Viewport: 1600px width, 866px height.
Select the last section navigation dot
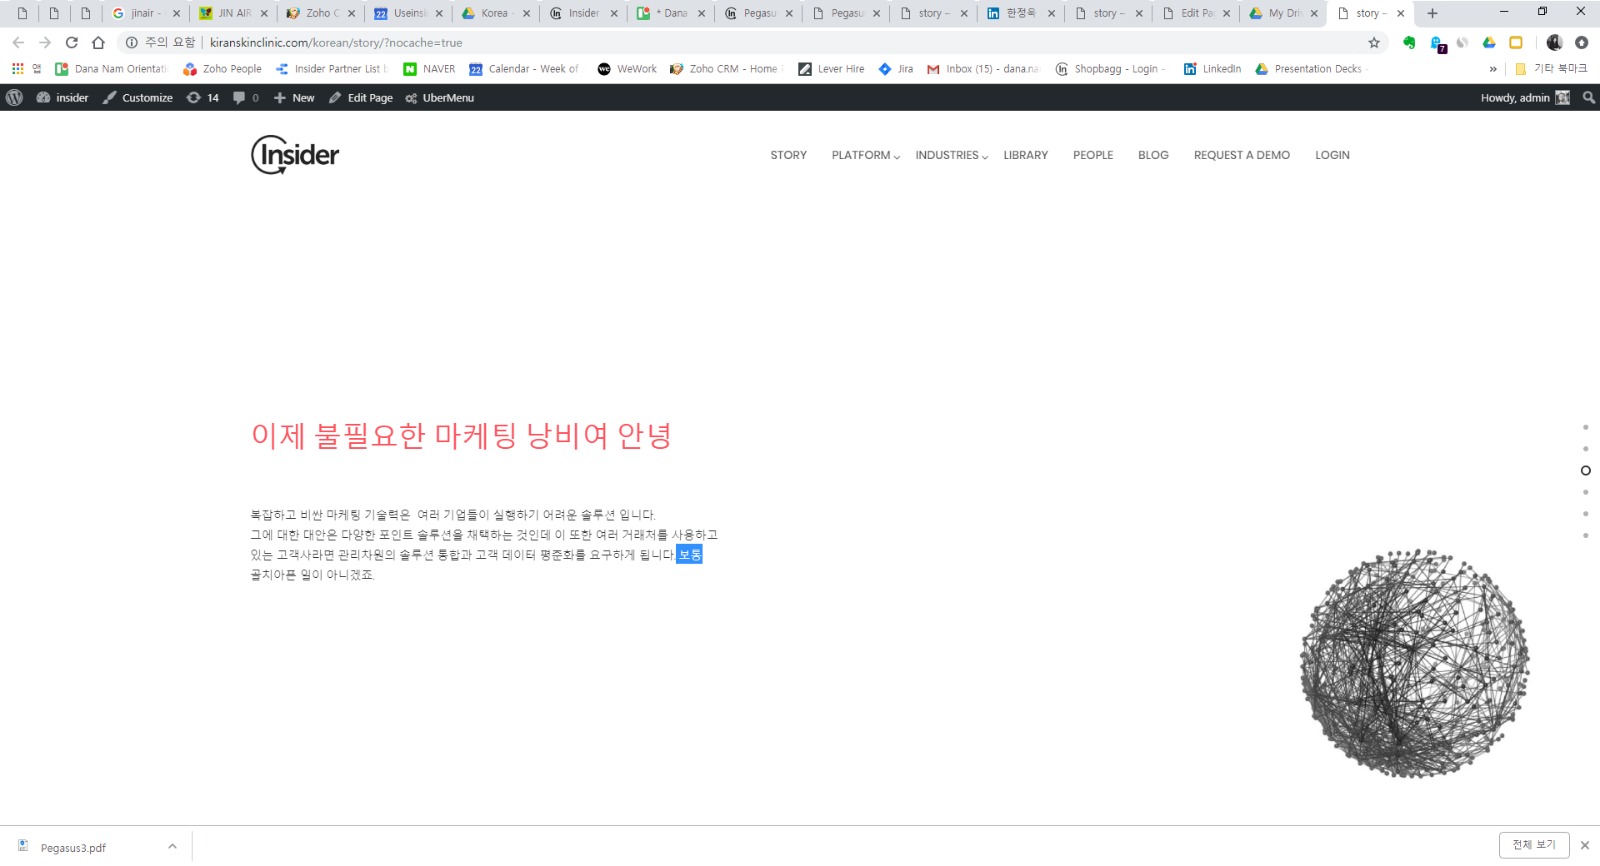(x=1585, y=535)
